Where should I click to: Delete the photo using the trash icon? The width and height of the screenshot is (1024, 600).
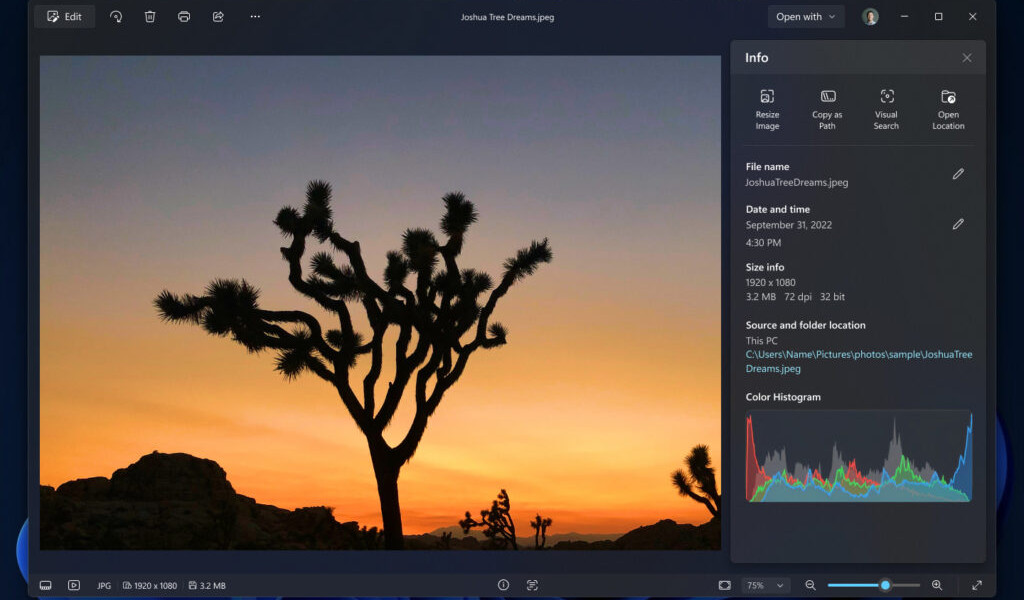coord(150,16)
